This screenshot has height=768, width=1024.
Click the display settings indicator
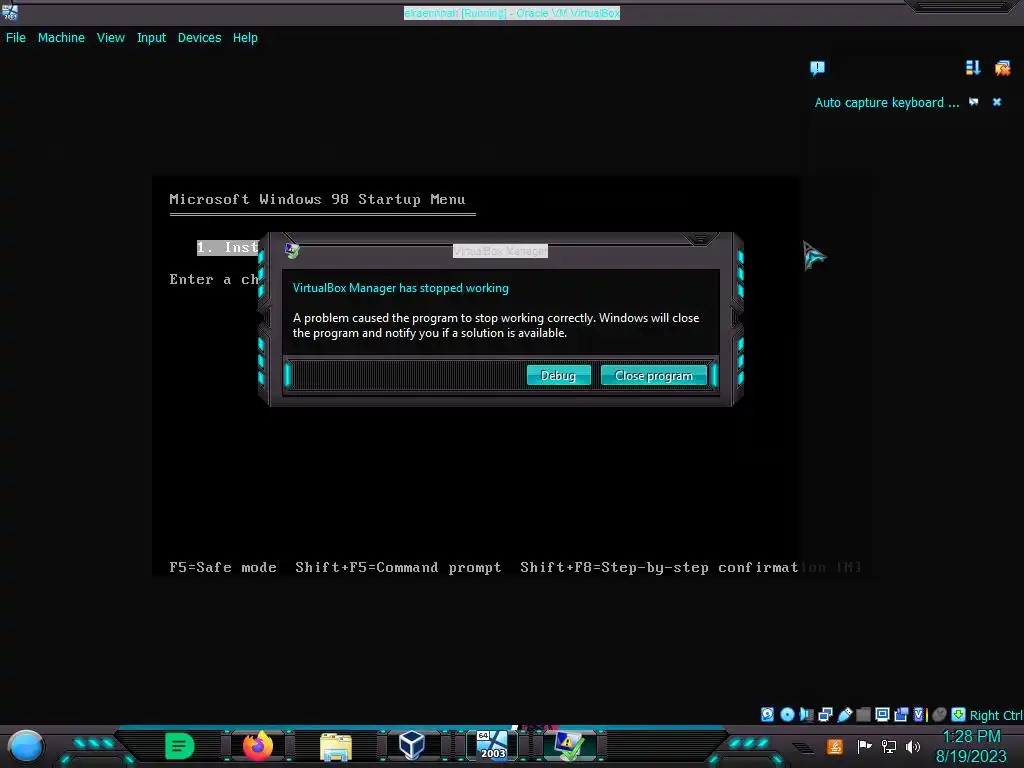[882, 714]
